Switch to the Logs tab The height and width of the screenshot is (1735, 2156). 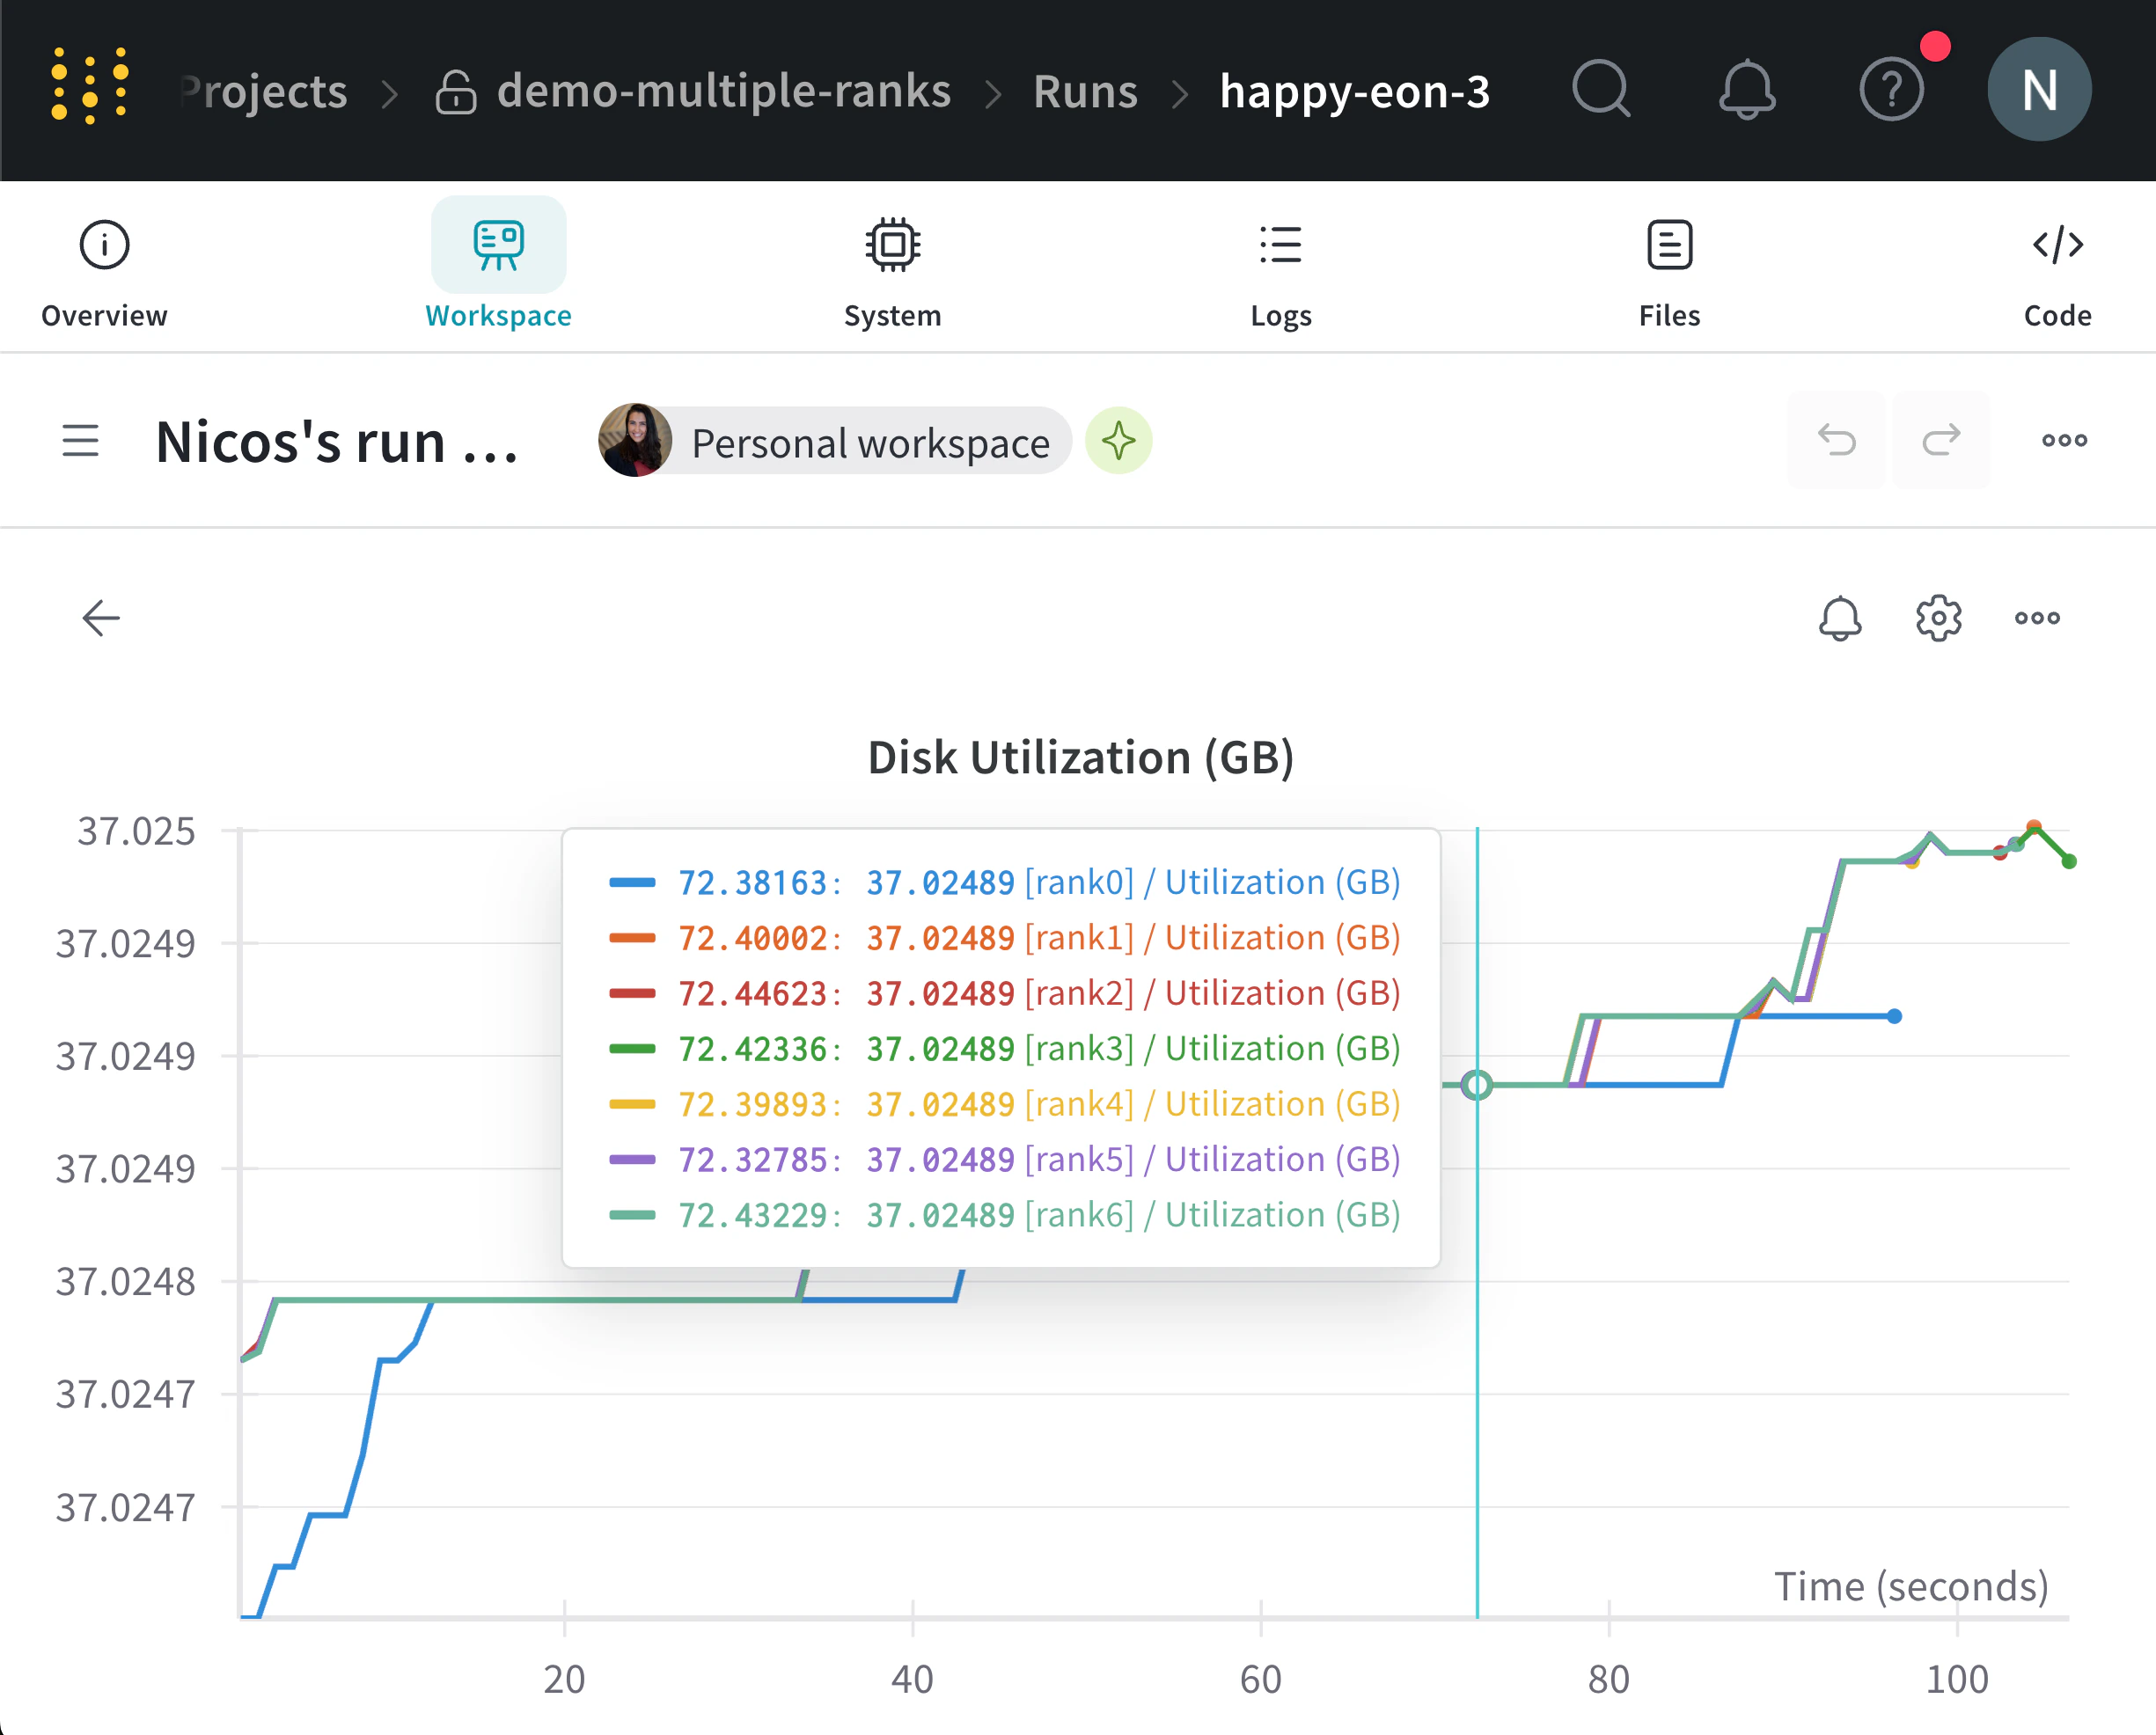[x=1280, y=268]
